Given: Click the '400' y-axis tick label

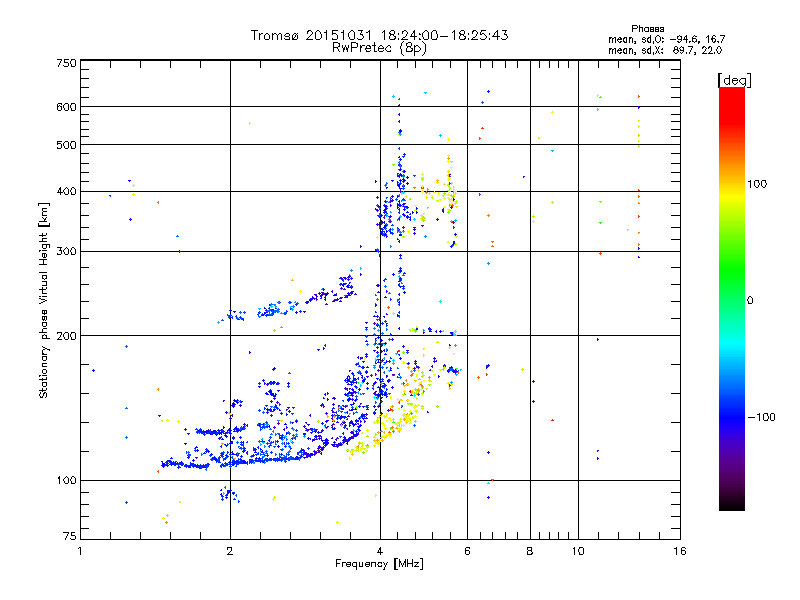Looking at the screenshot, I should tap(66, 192).
